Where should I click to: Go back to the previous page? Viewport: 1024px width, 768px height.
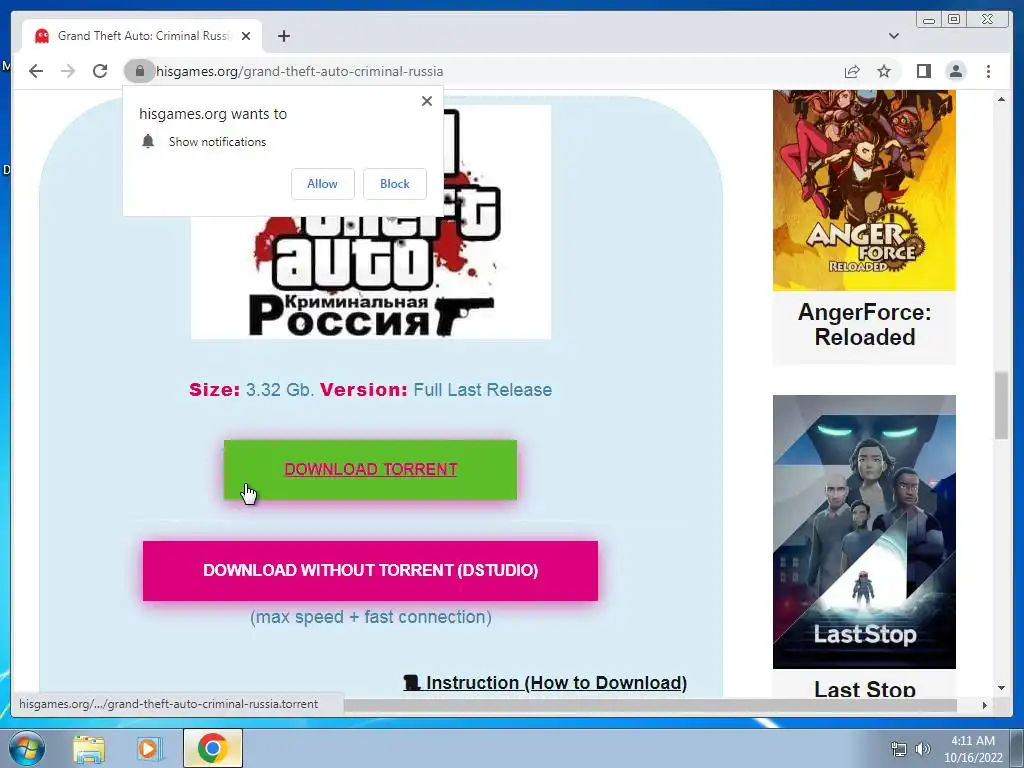click(x=36, y=71)
